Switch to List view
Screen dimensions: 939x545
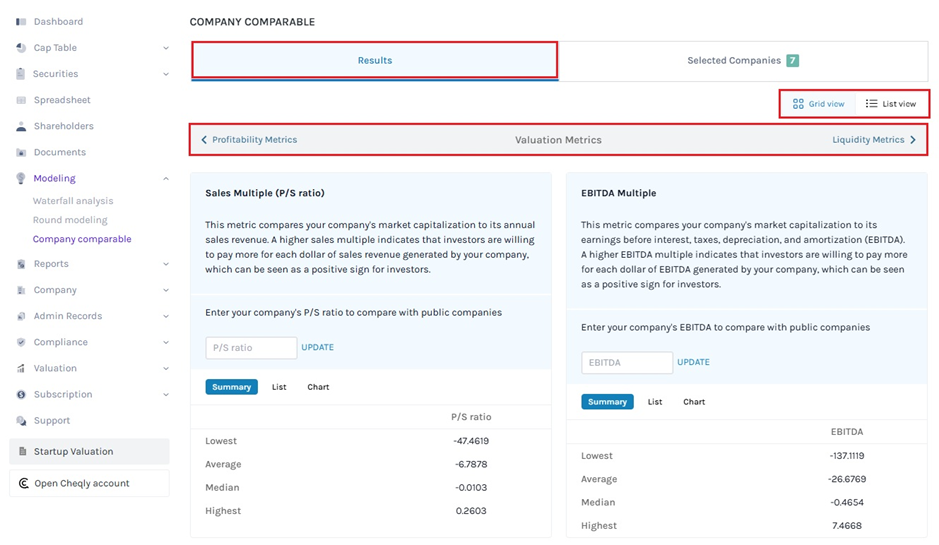(891, 104)
